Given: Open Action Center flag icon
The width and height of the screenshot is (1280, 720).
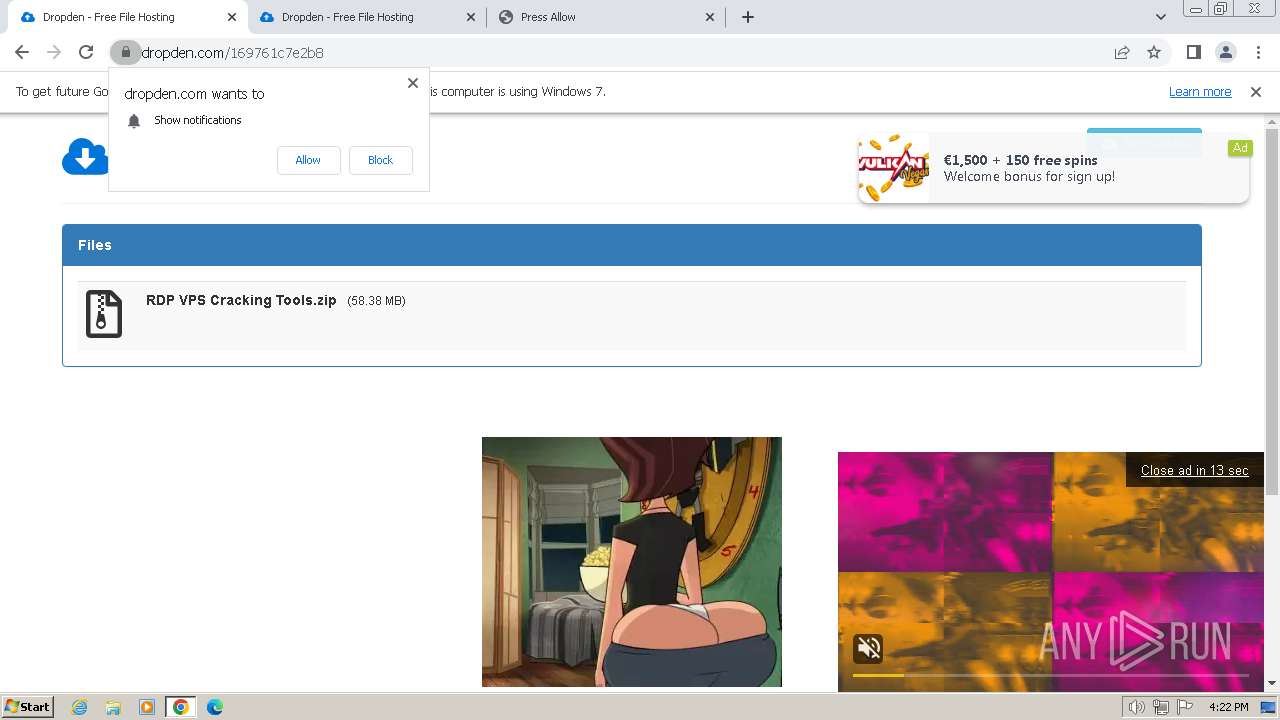Looking at the screenshot, I should (x=1185, y=707).
